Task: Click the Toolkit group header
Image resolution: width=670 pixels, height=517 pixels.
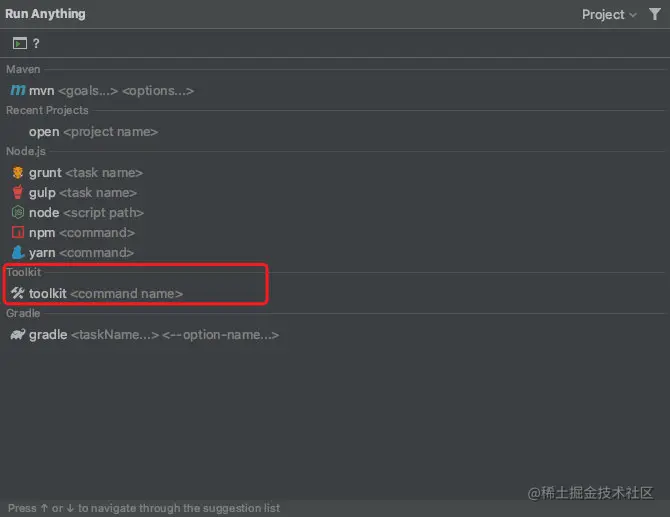Action: (24, 272)
